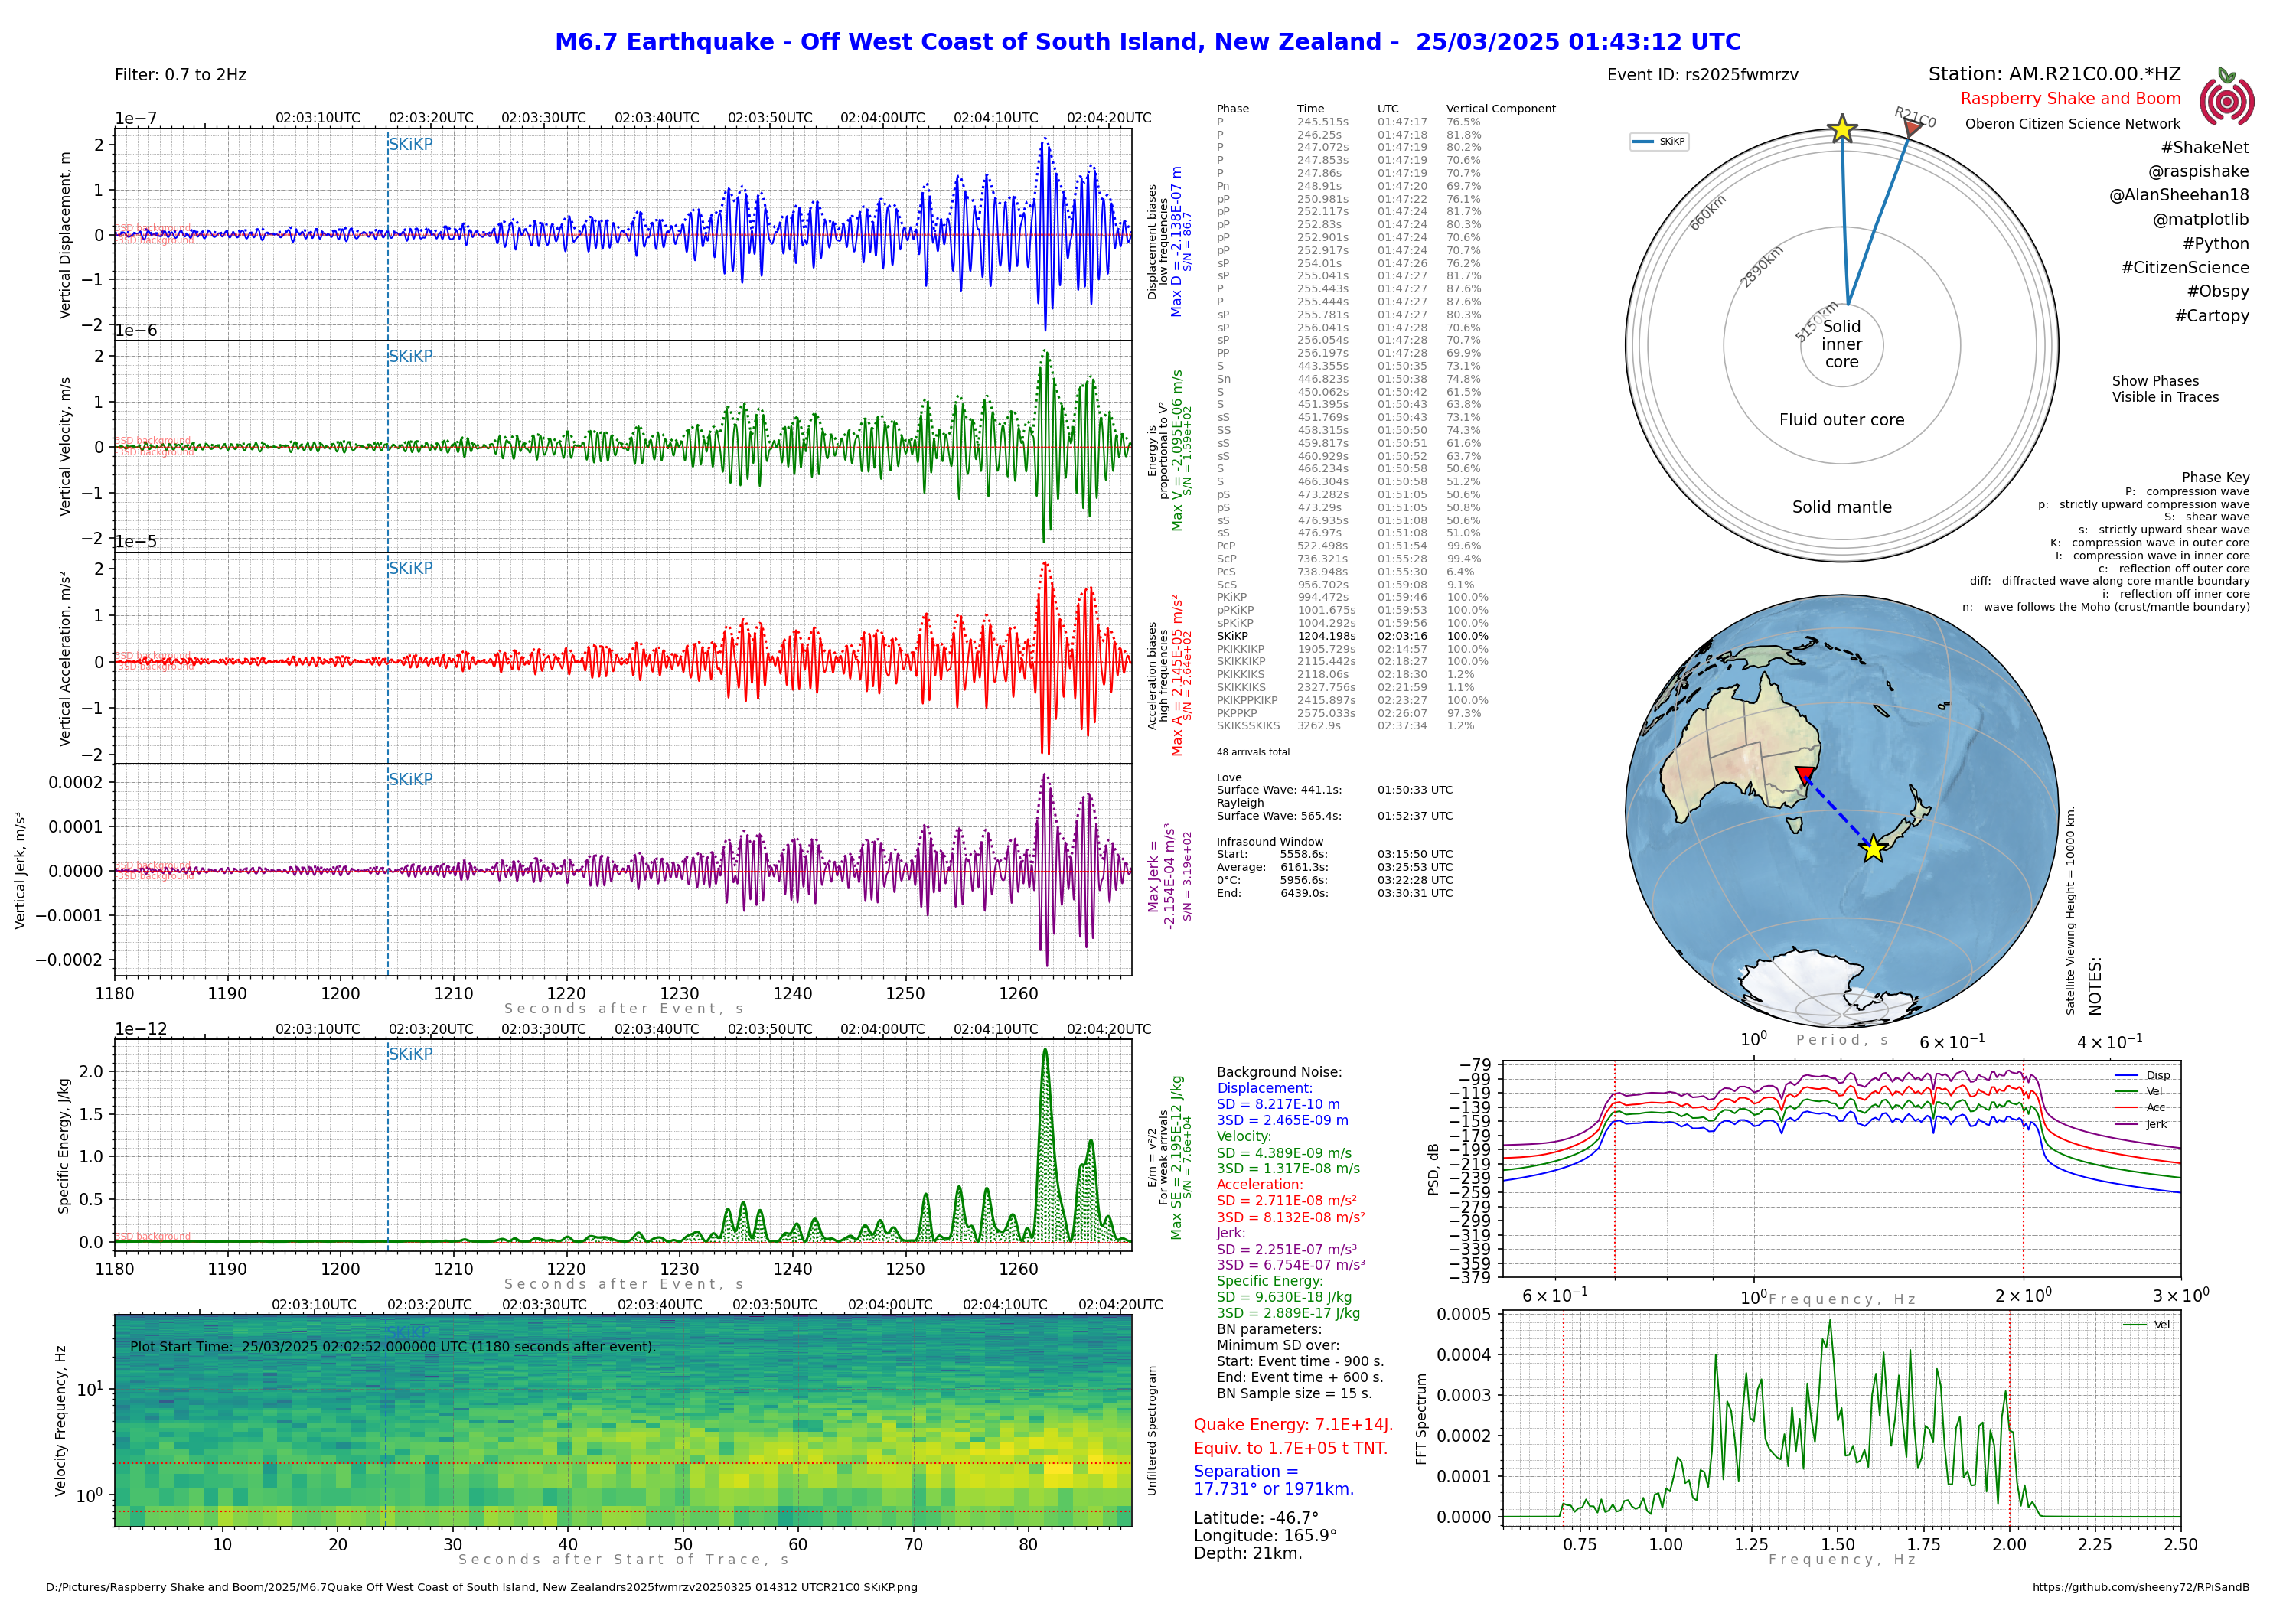Click the #Obspy hashtag
Image resolution: width=2296 pixels, height=1607 pixels.
2217,291
